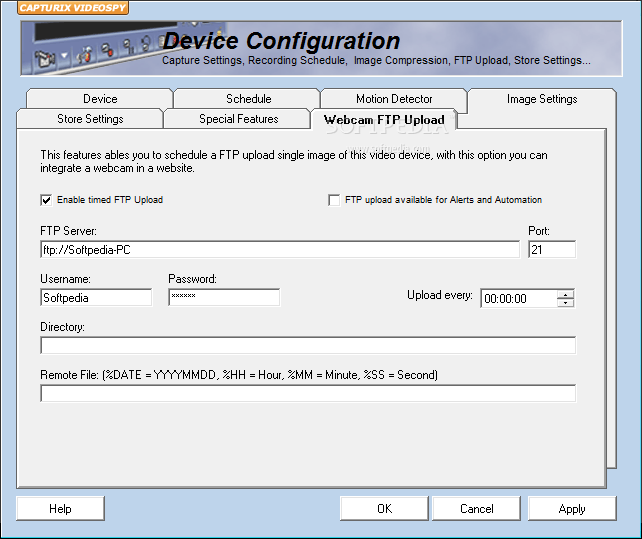
Task: Go to the Store Settings tab
Action: (x=90, y=119)
